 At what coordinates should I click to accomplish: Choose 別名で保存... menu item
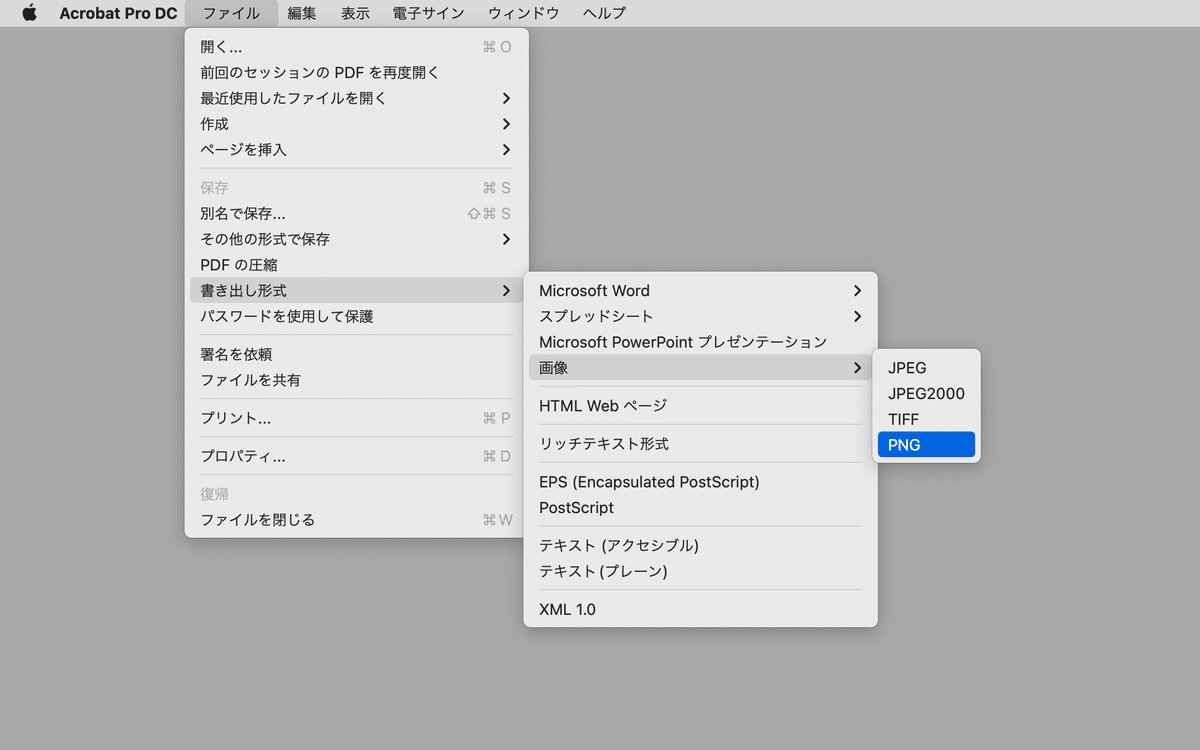(356, 214)
